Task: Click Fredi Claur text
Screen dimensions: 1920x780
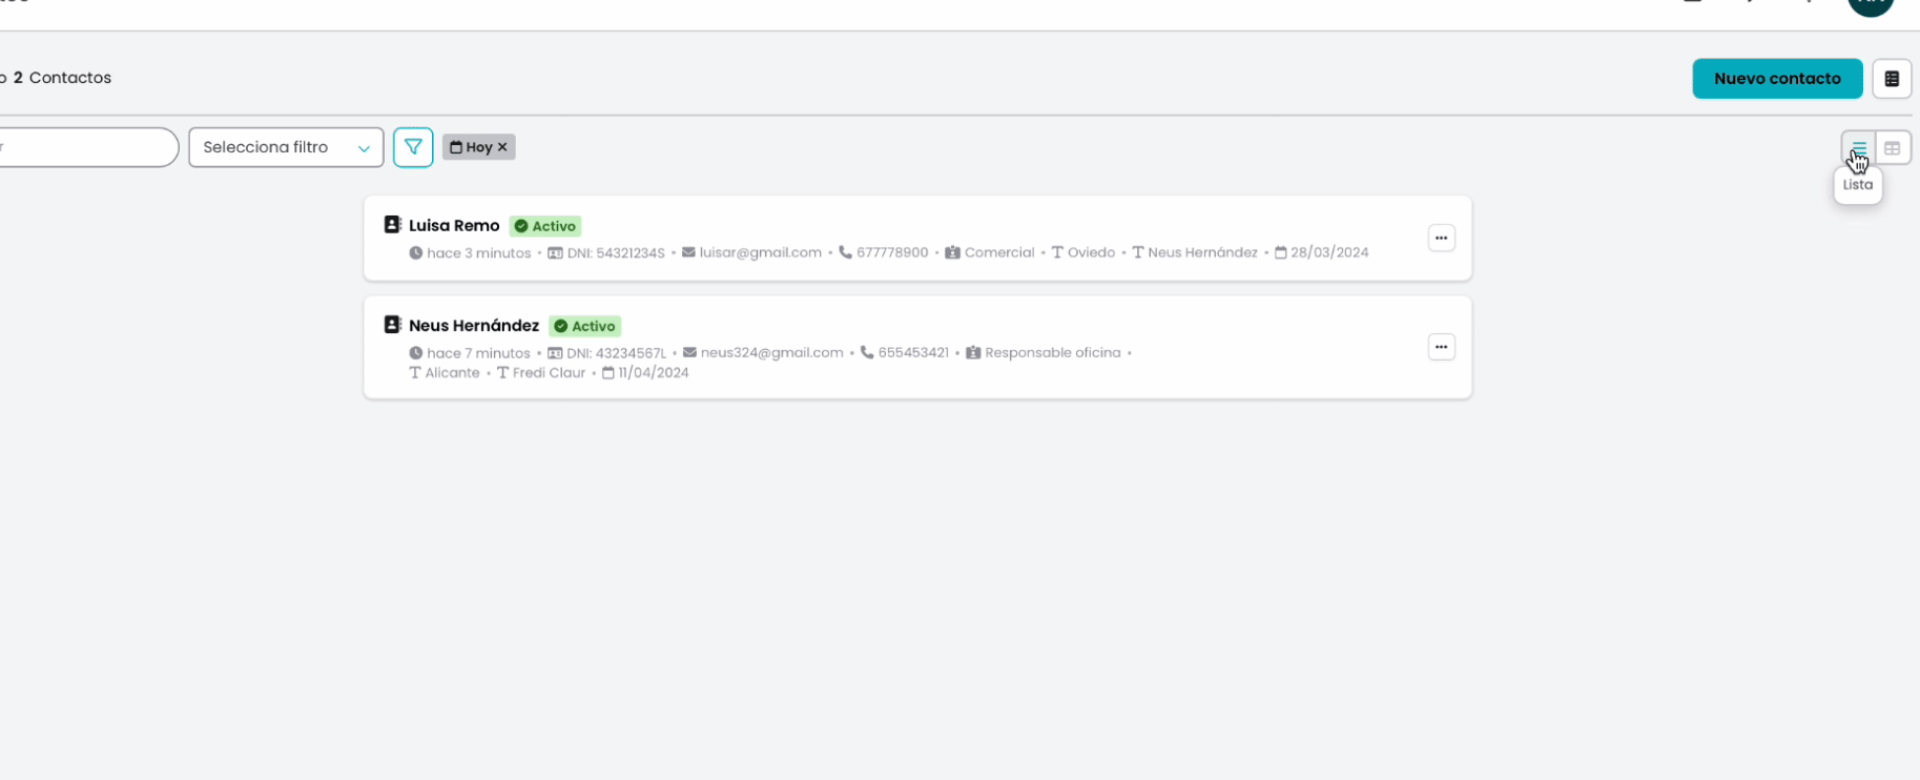Action: [549, 373]
